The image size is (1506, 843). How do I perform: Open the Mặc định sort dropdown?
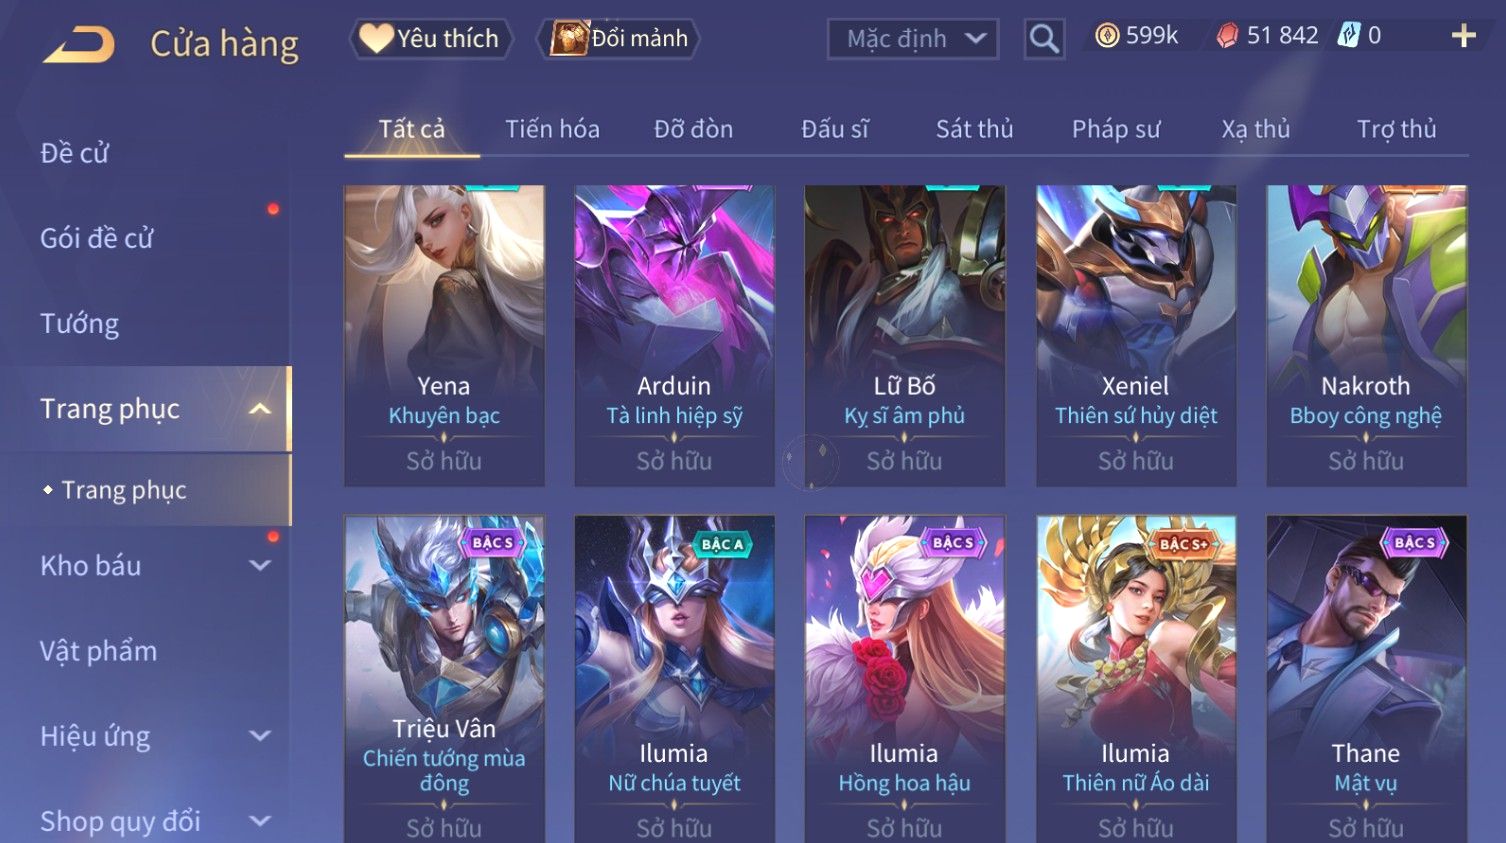pos(913,39)
